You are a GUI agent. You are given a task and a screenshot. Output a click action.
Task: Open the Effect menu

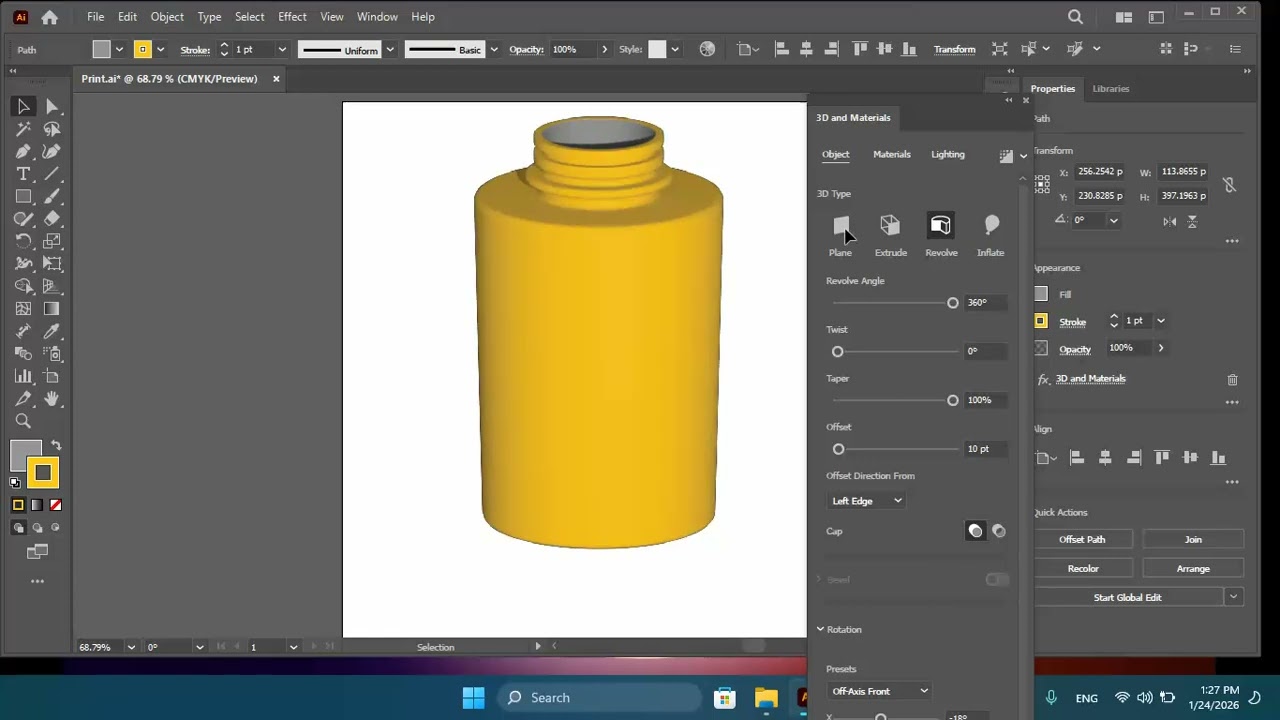tap(292, 17)
